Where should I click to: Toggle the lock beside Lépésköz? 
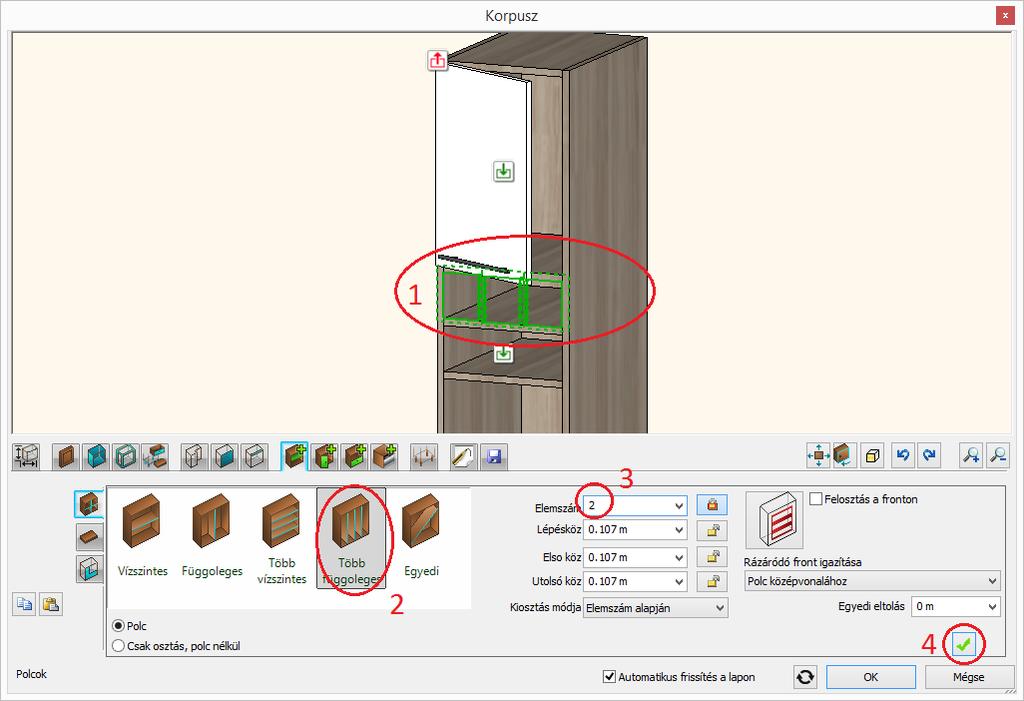coord(712,530)
